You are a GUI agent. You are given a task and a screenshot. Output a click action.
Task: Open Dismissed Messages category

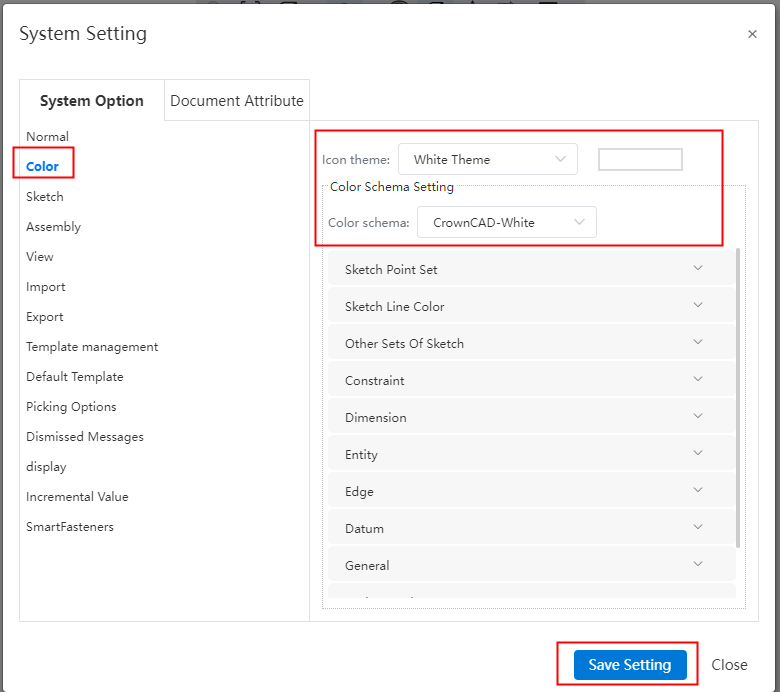click(x=85, y=437)
